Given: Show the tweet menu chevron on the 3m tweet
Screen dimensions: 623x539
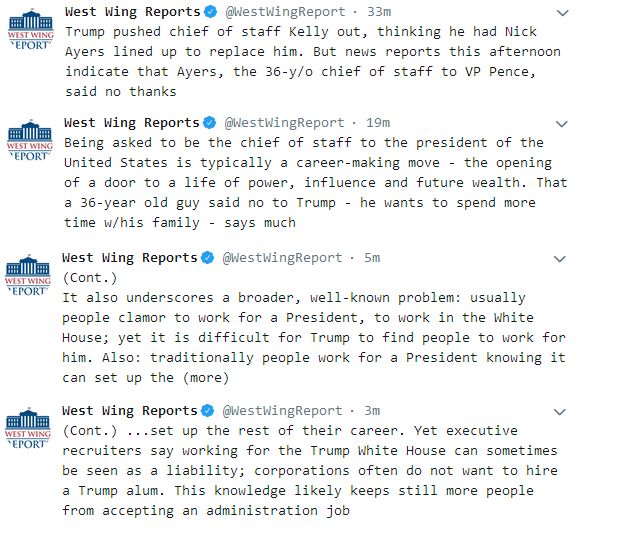Looking at the screenshot, I should [562, 411].
